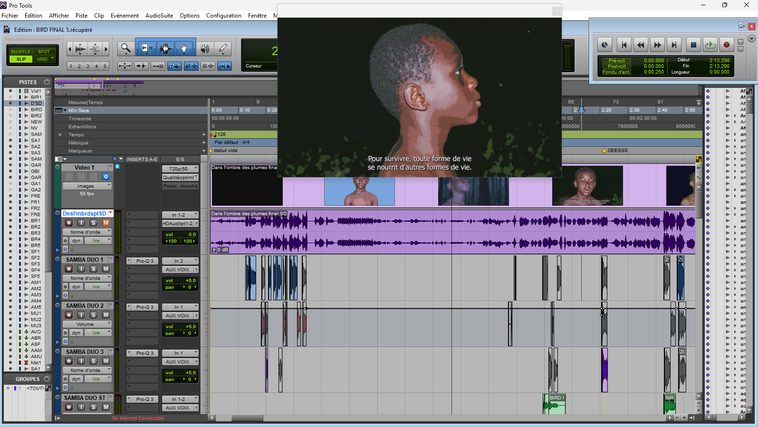Viewport: 758px width, 427px height.
Task: Select the Trim tool
Action: [146, 48]
